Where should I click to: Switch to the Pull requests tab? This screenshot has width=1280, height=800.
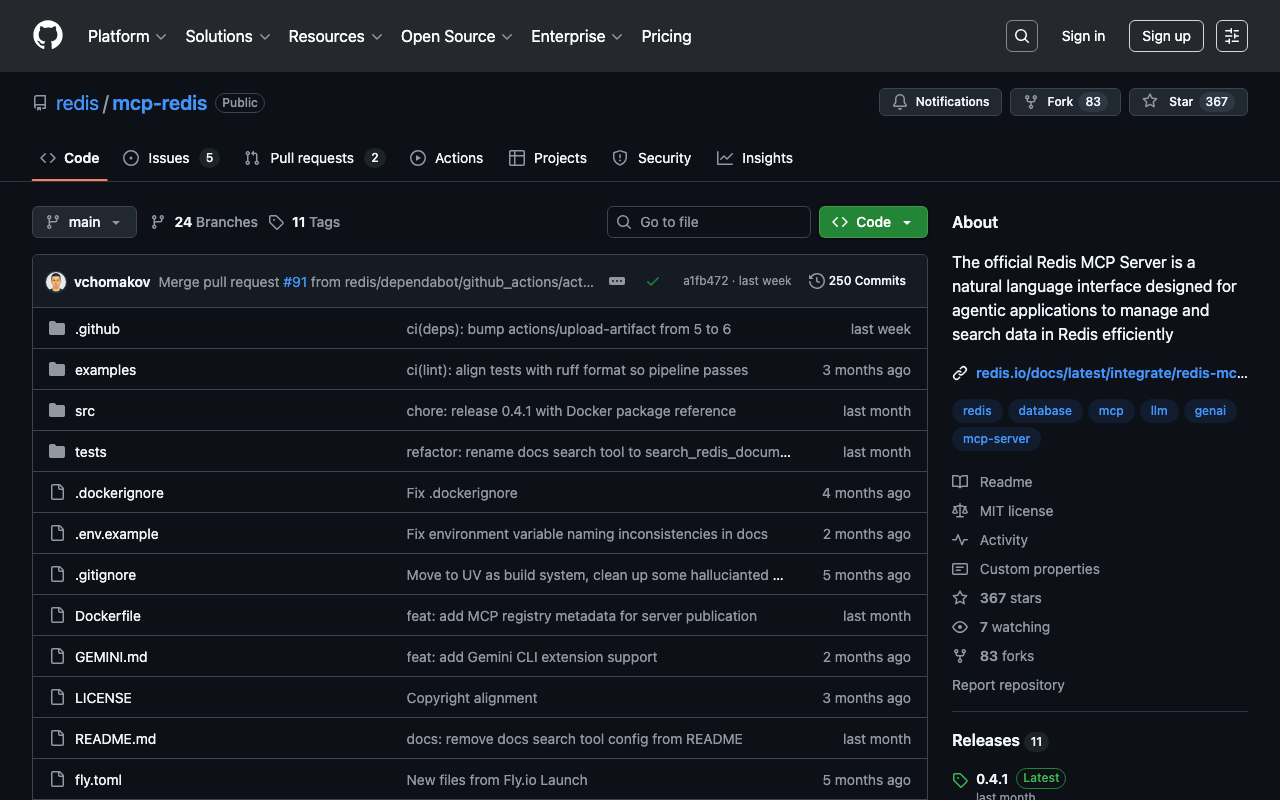point(312,158)
